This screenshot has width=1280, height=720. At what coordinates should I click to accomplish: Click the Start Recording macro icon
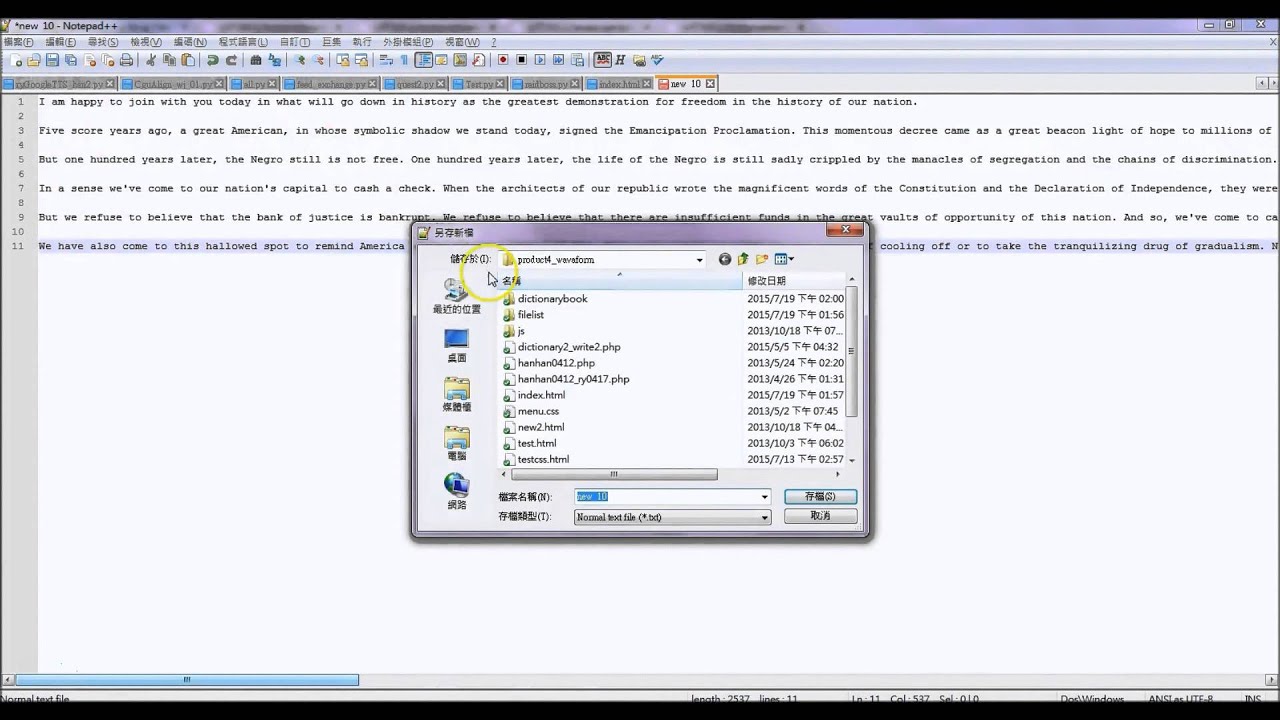click(x=503, y=61)
